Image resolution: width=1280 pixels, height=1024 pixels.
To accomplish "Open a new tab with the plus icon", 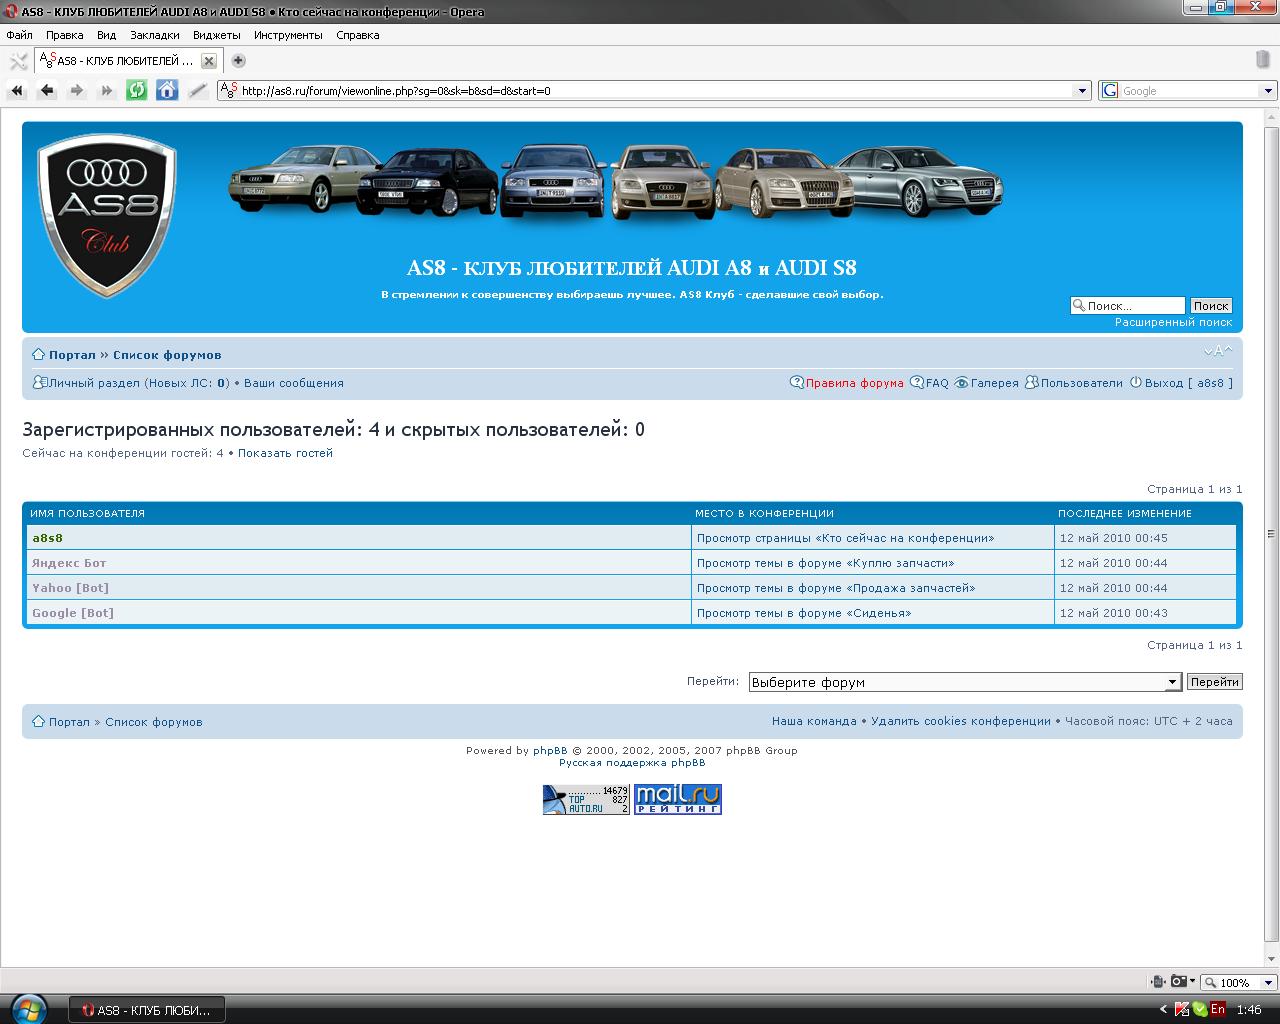I will click(238, 61).
